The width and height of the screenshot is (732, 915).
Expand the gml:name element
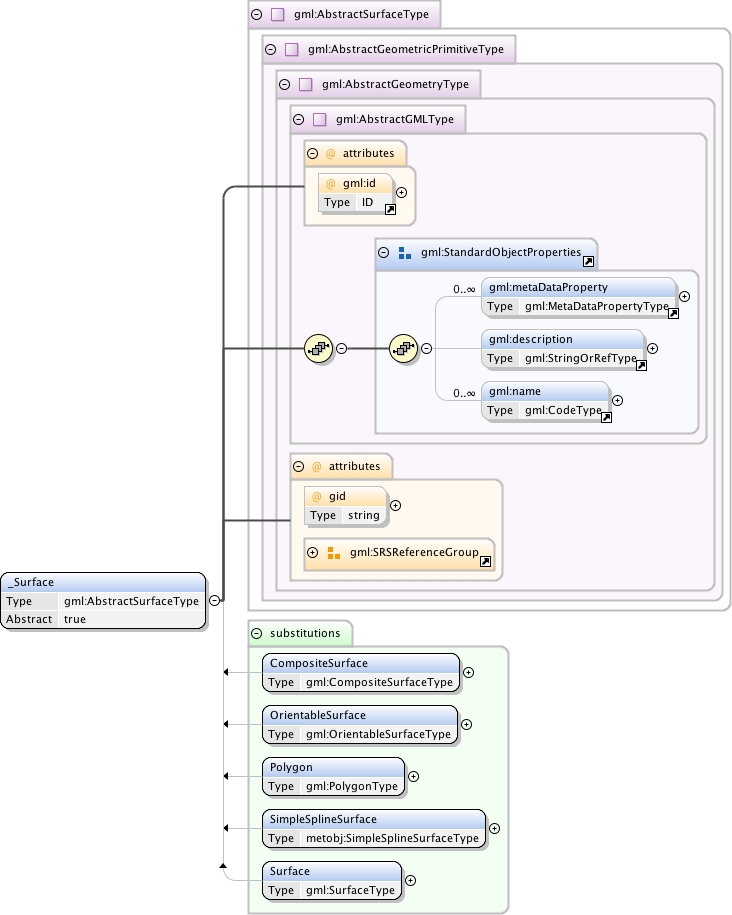(618, 400)
